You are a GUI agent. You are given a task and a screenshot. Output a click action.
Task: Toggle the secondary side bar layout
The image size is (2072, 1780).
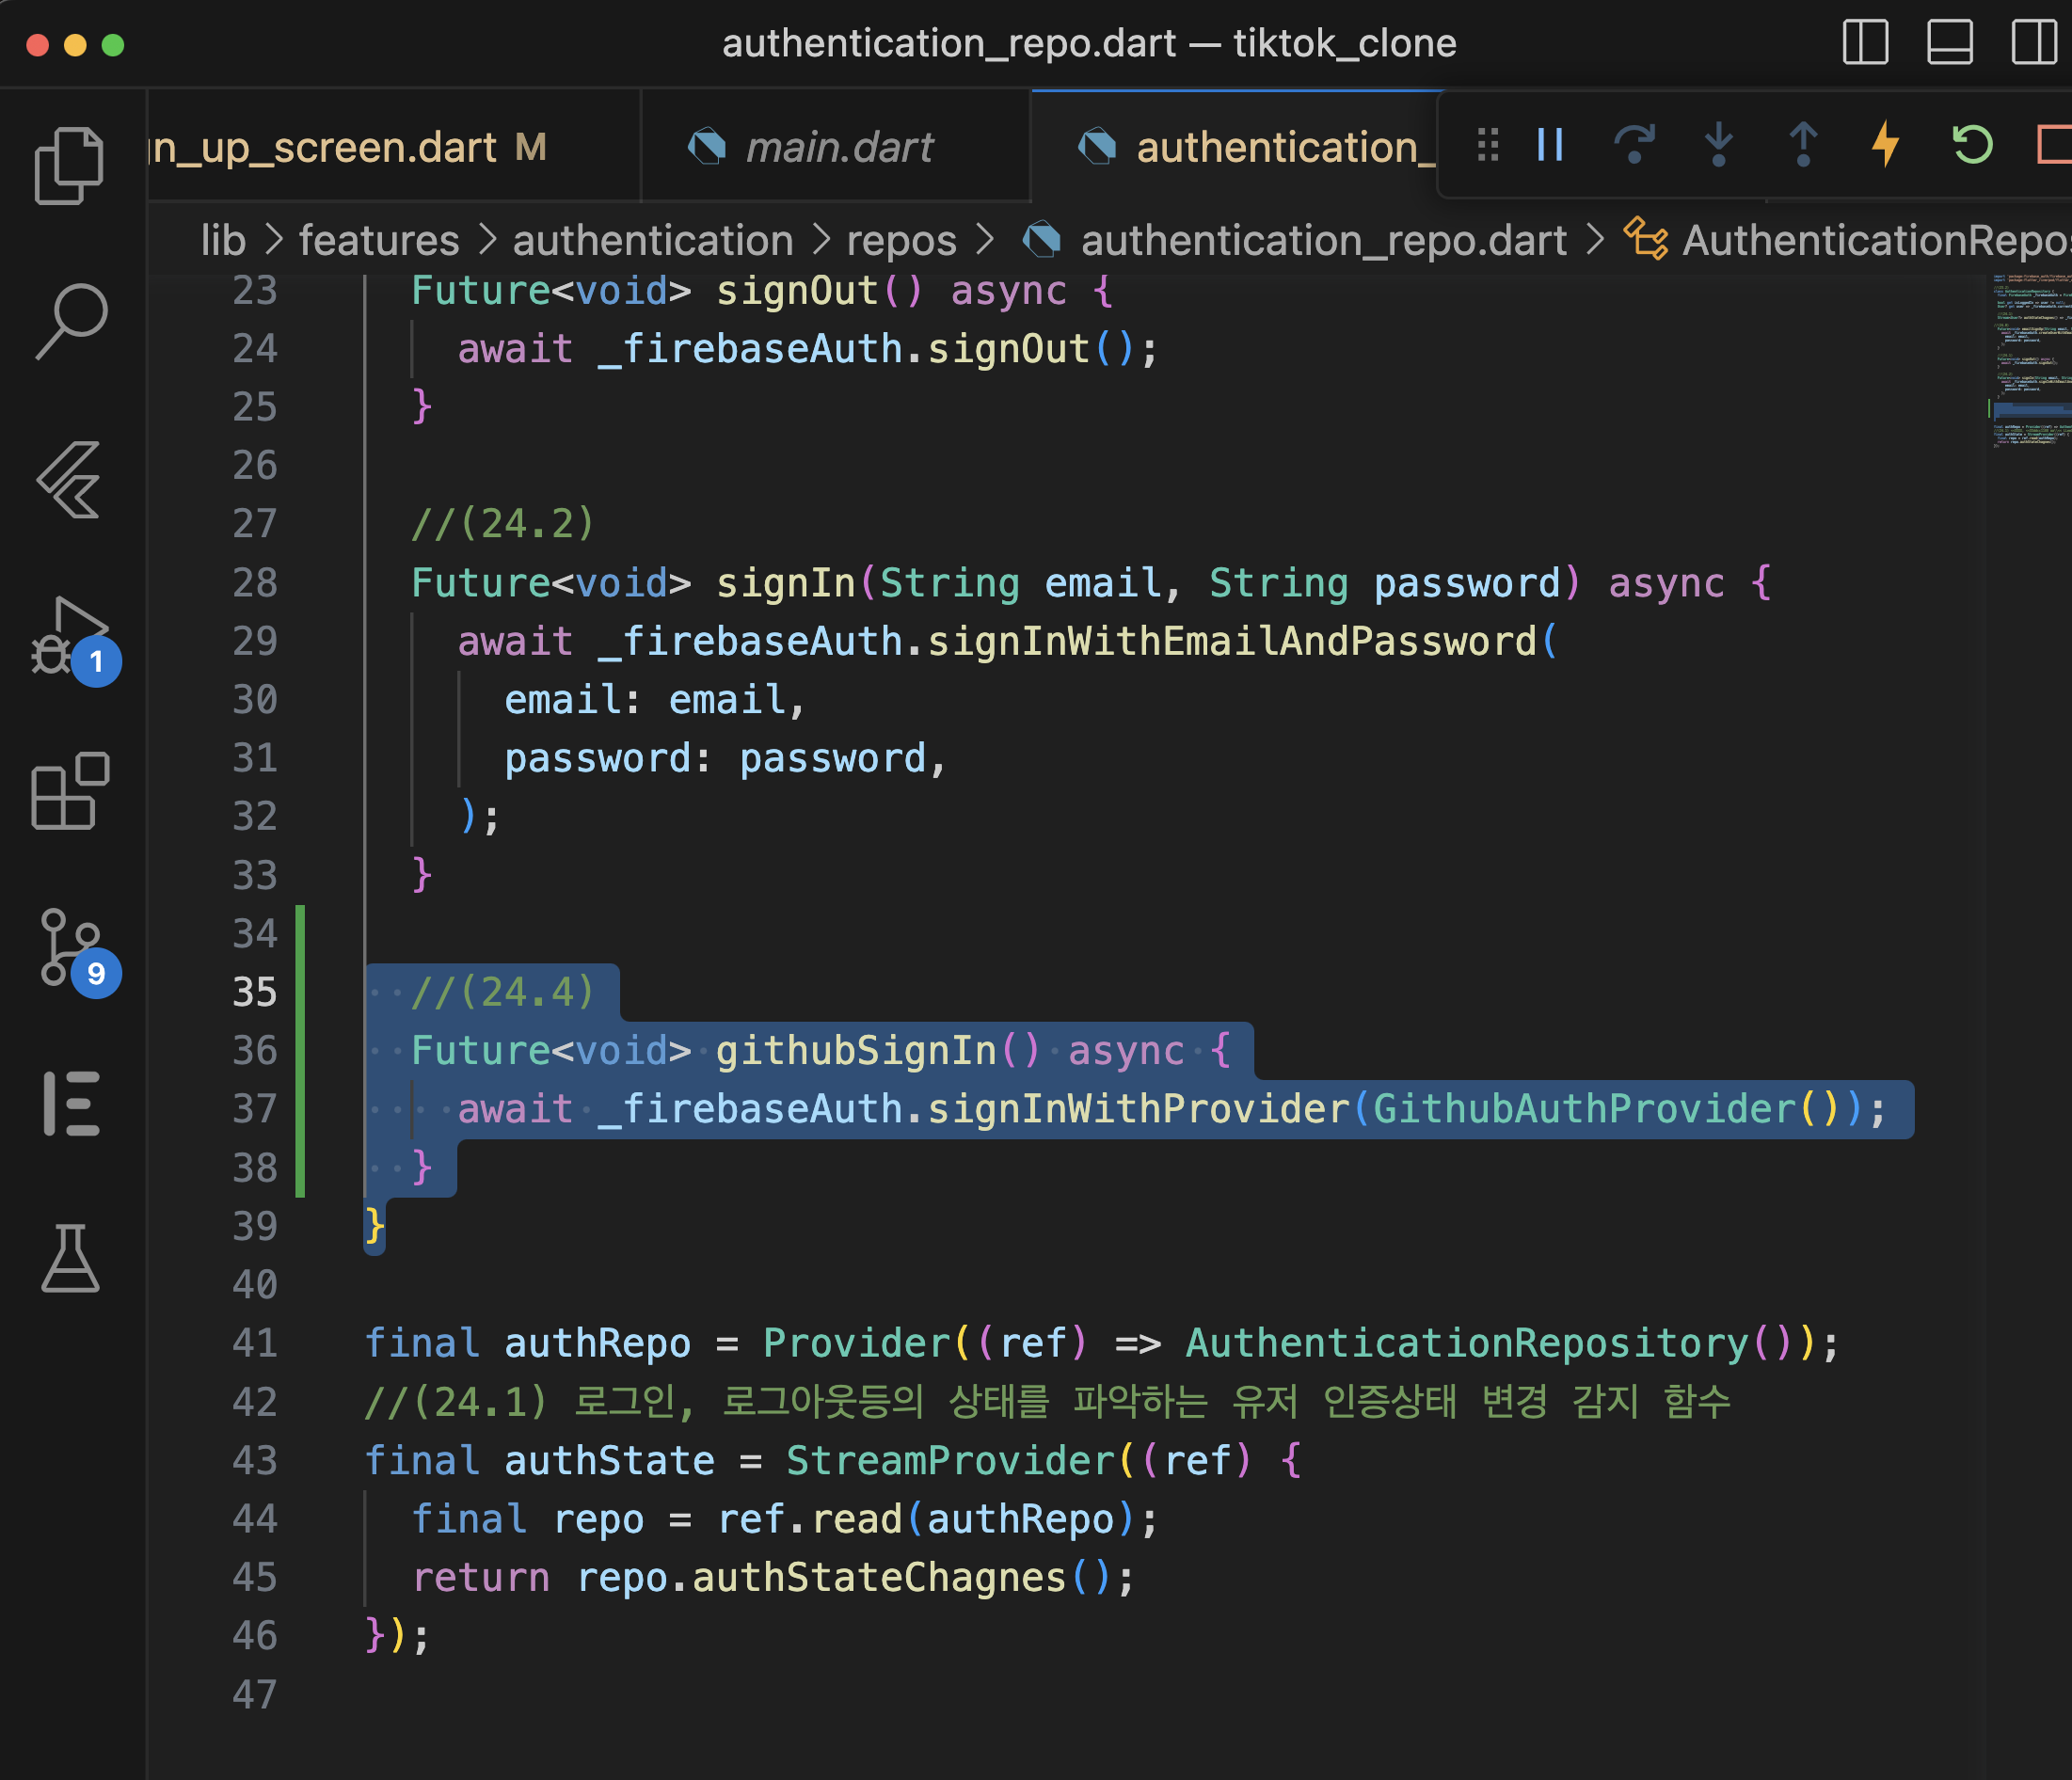click(x=2033, y=43)
